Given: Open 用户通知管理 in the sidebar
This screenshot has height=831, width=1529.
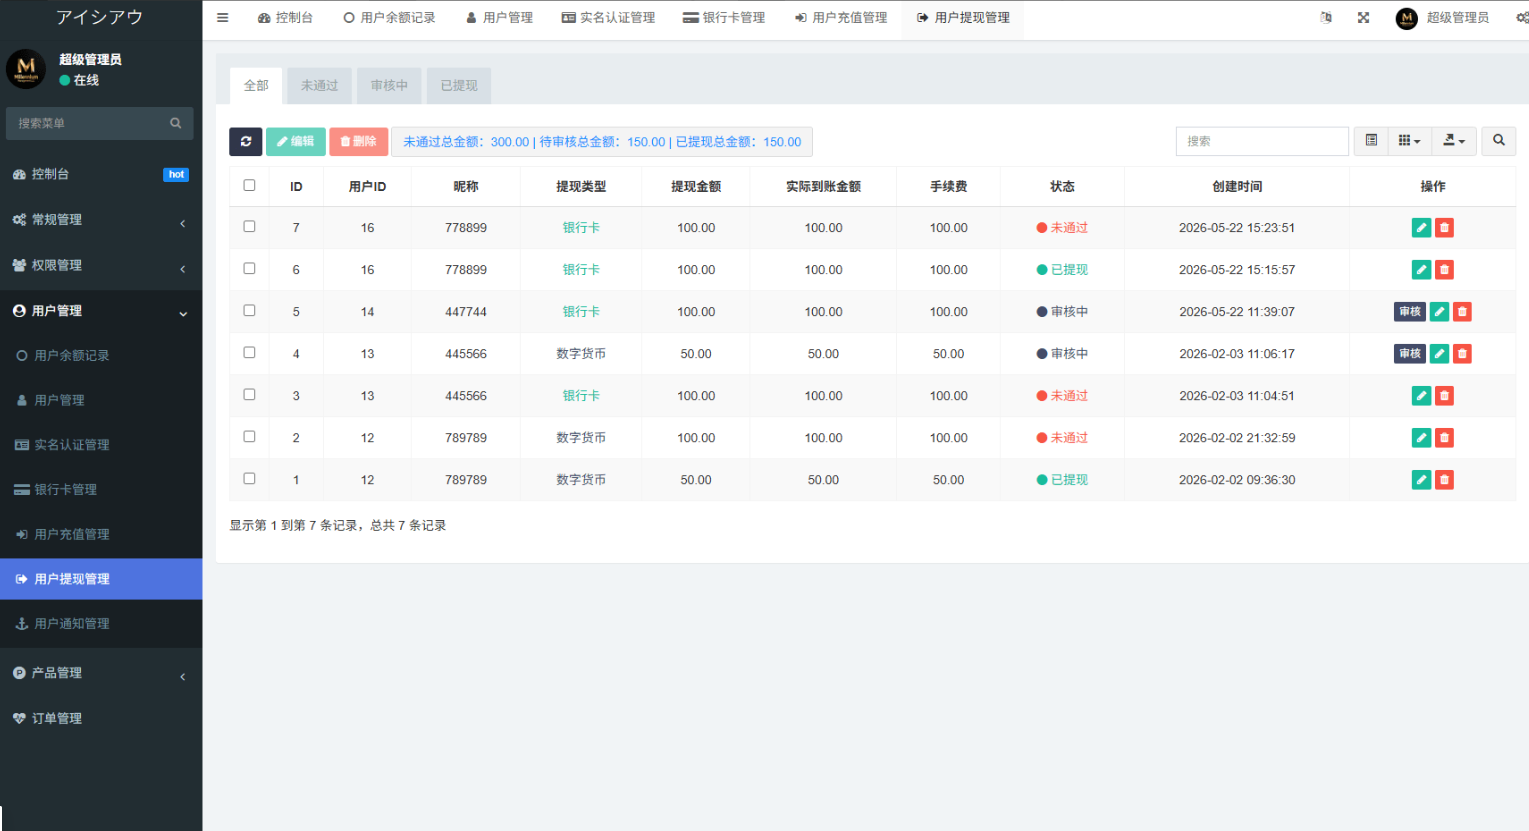Looking at the screenshot, I should [101, 624].
